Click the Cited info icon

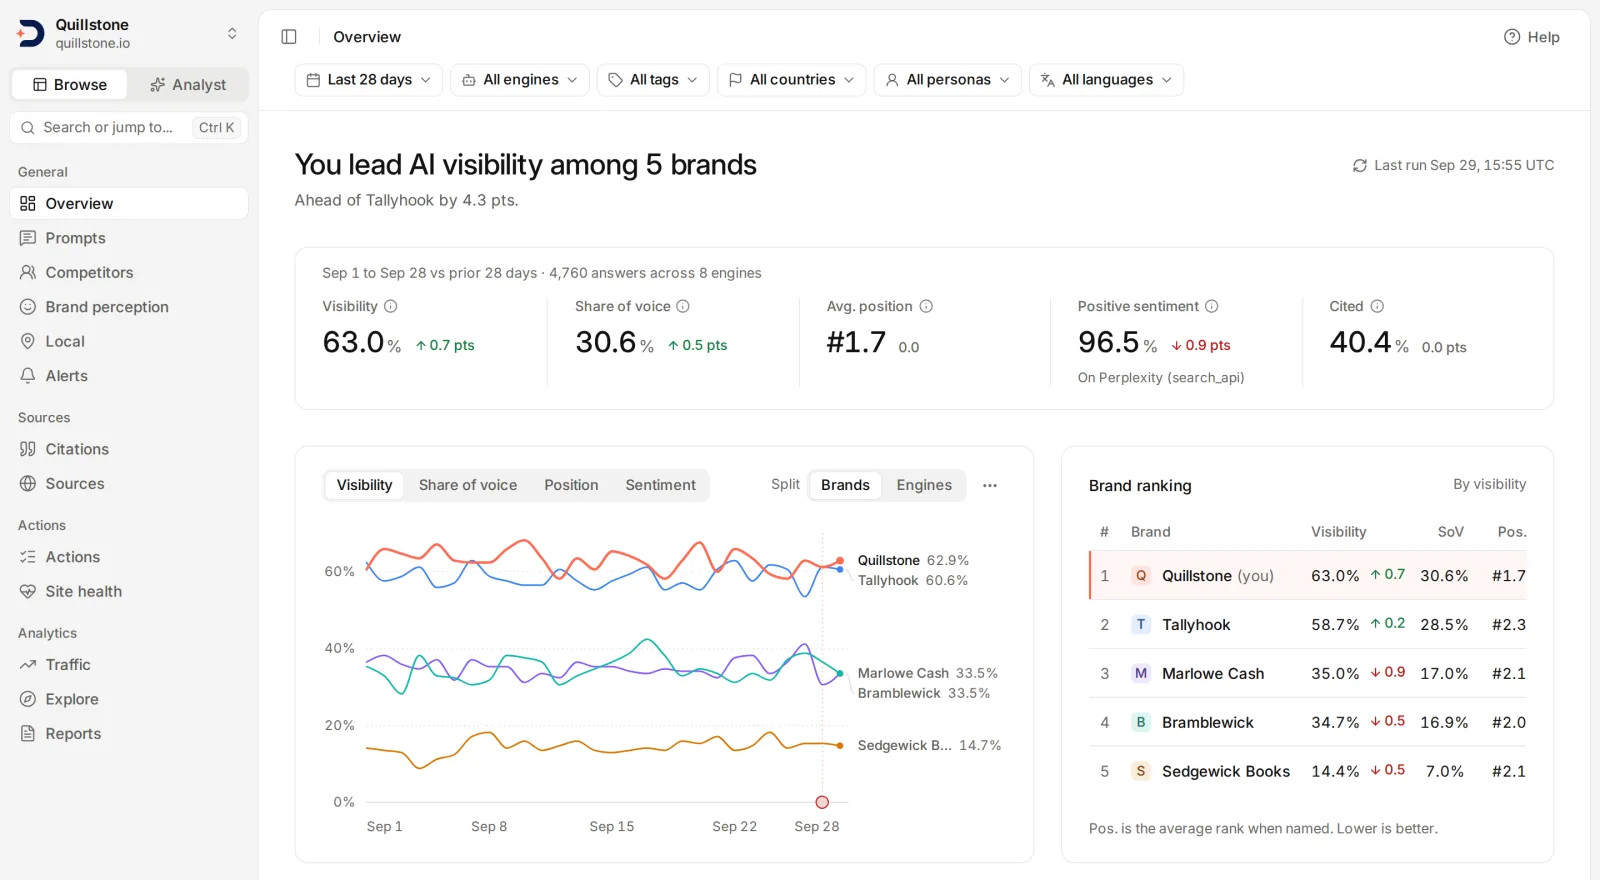(x=1377, y=306)
